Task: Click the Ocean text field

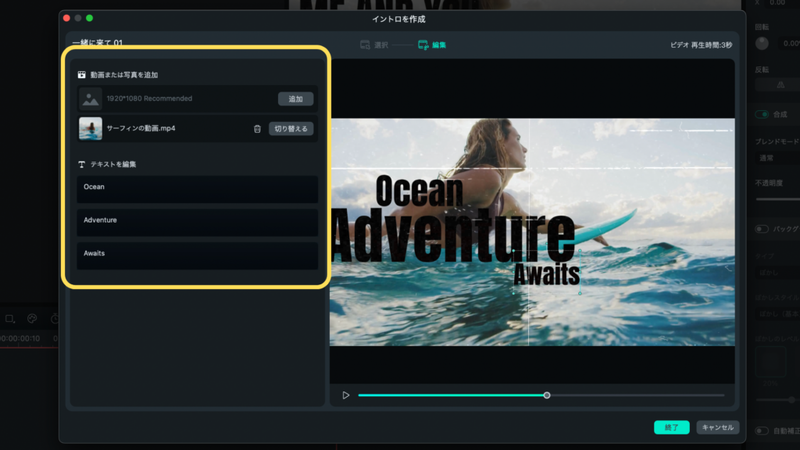Action: [197, 189]
